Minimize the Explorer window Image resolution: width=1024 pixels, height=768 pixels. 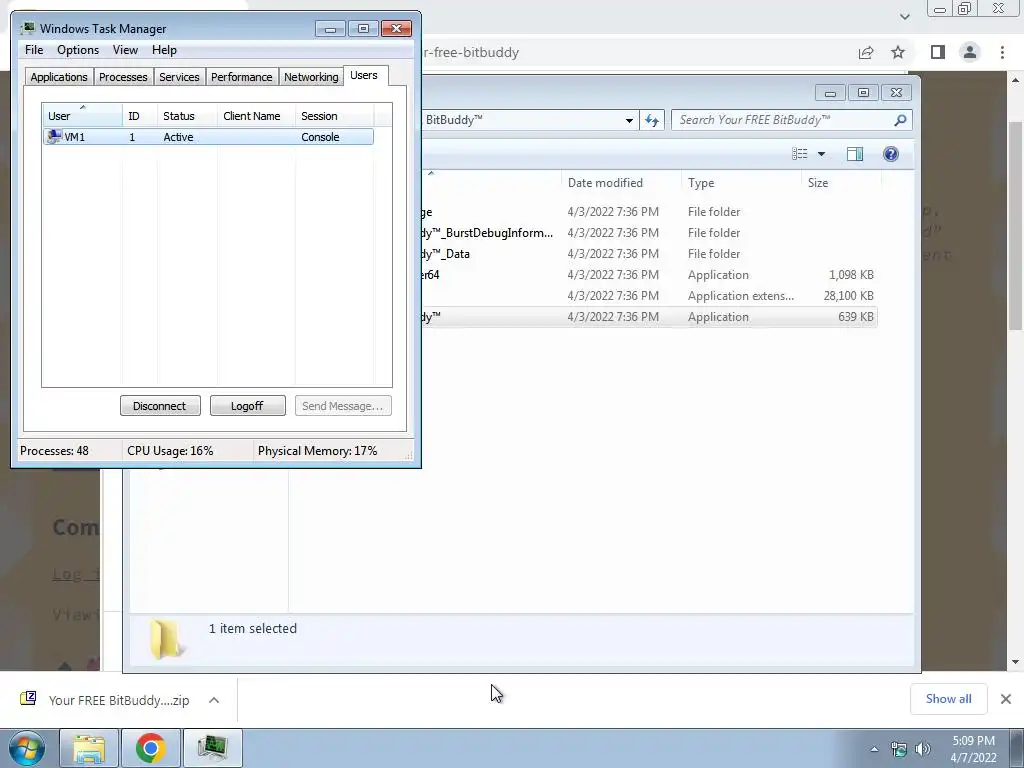(x=830, y=93)
